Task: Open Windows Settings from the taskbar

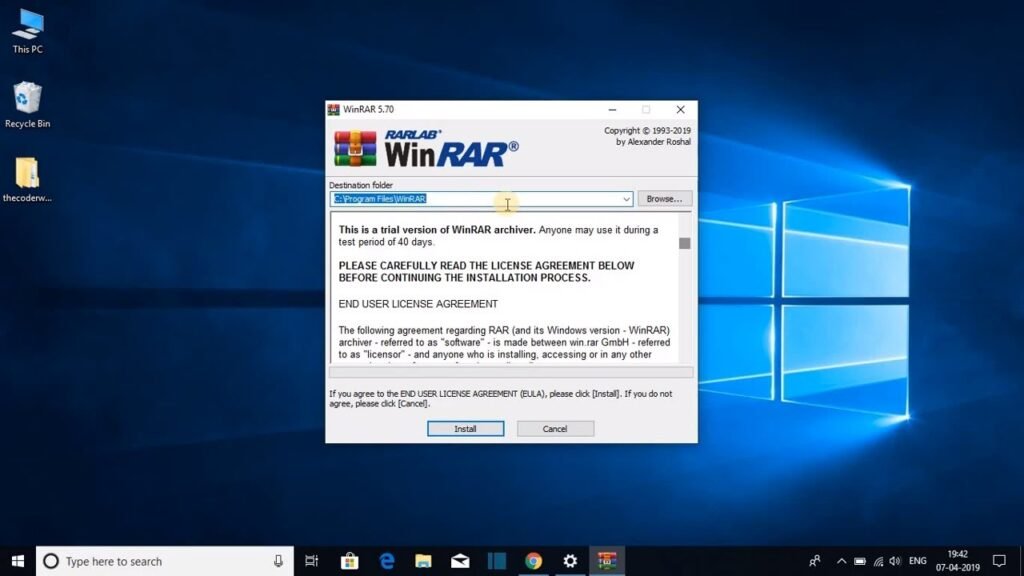Action: 569,561
